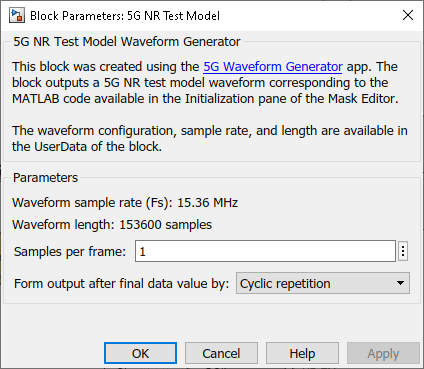Close the Block Parameters dialog
The height and width of the screenshot is (369, 424).
coord(408,15)
